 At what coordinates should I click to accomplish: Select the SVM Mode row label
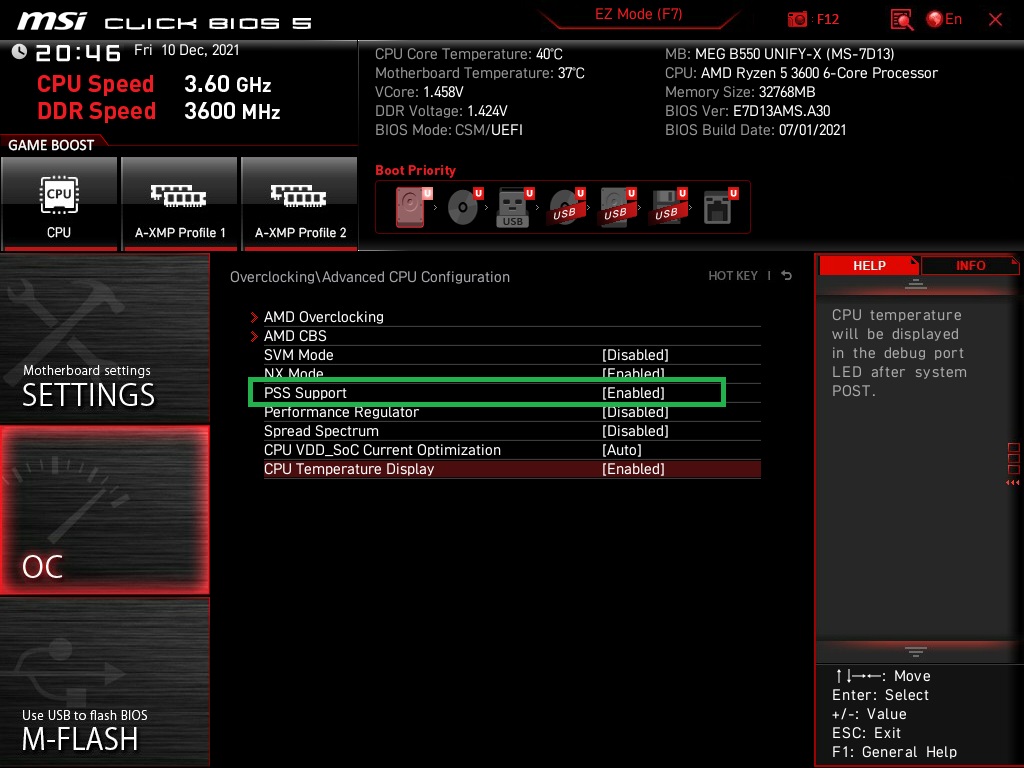[298, 355]
